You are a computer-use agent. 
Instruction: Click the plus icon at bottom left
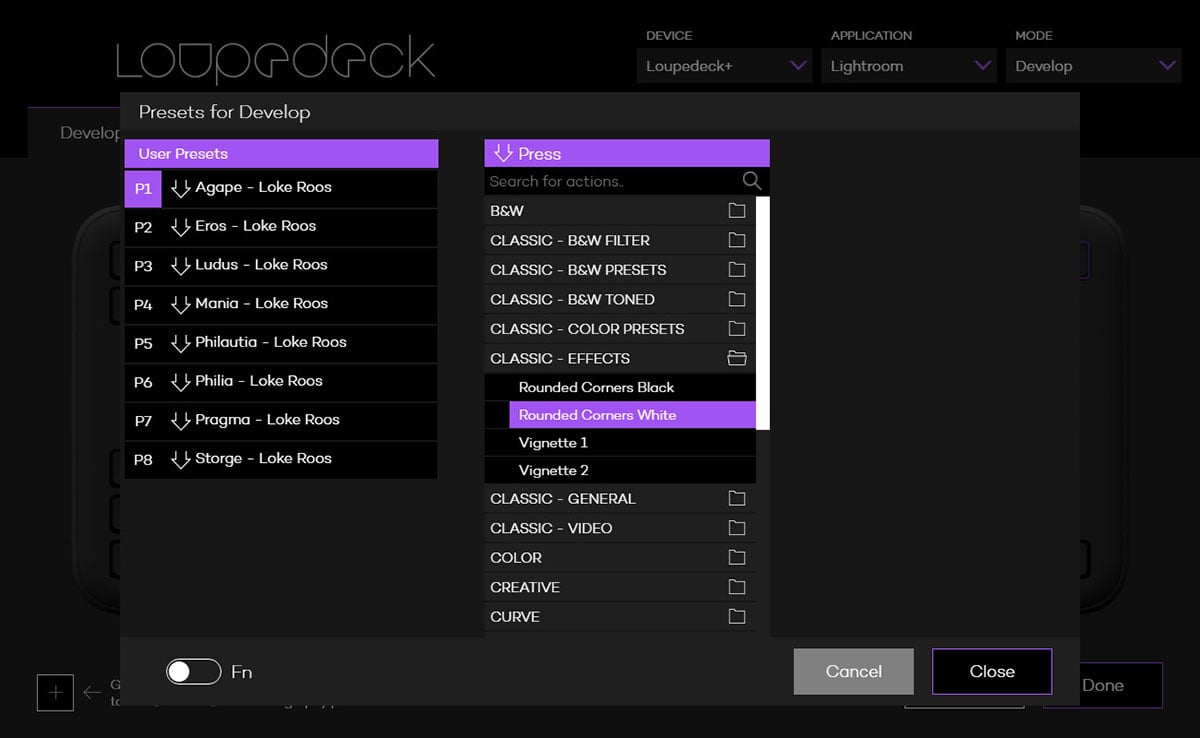(55, 692)
